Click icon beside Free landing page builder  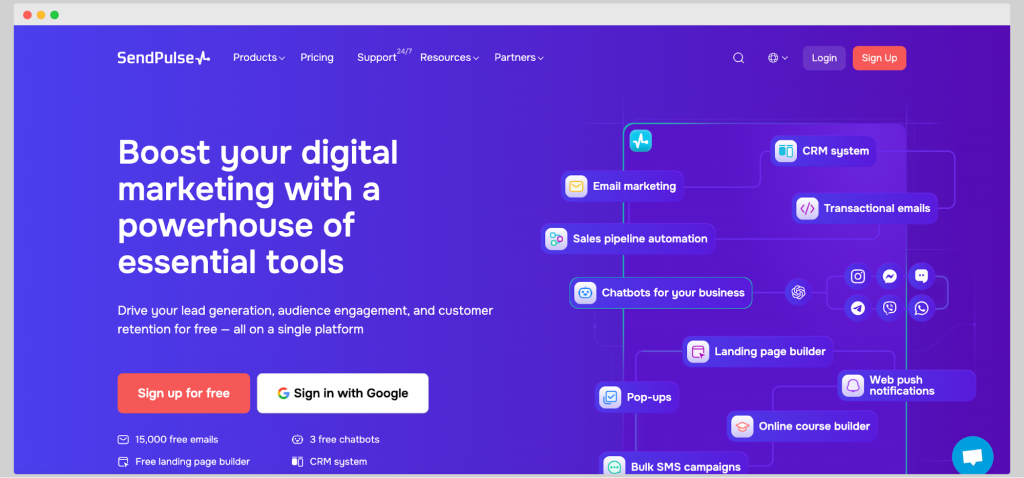[x=123, y=462]
